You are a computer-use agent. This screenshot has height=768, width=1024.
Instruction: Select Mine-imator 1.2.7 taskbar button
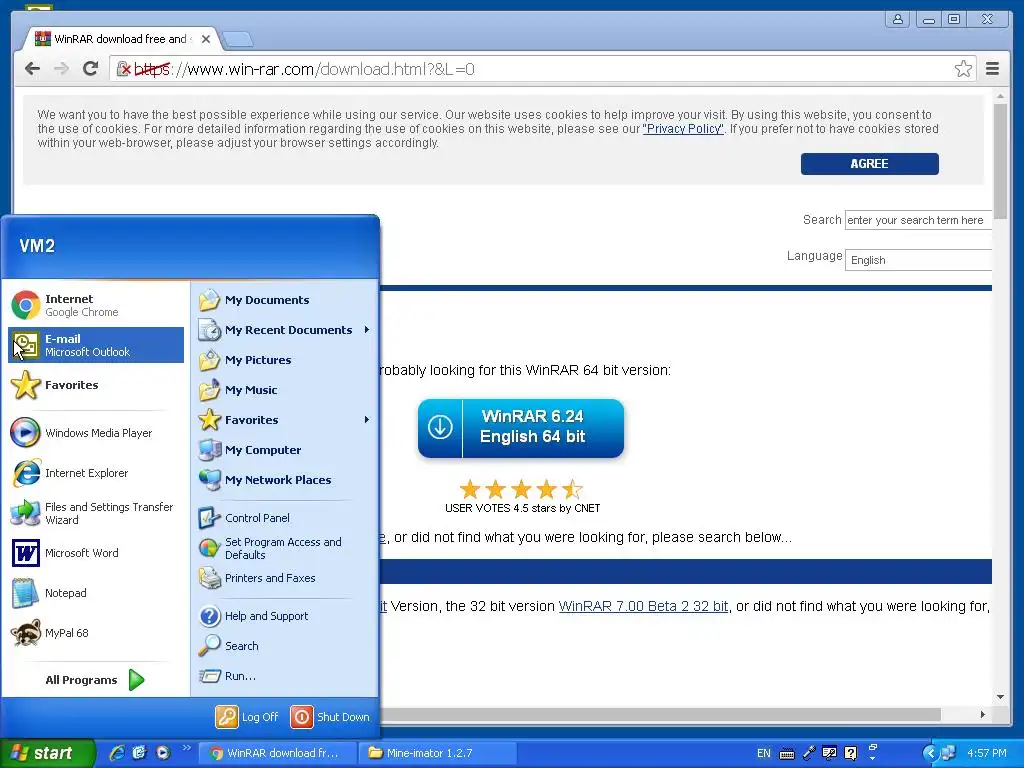coord(438,753)
